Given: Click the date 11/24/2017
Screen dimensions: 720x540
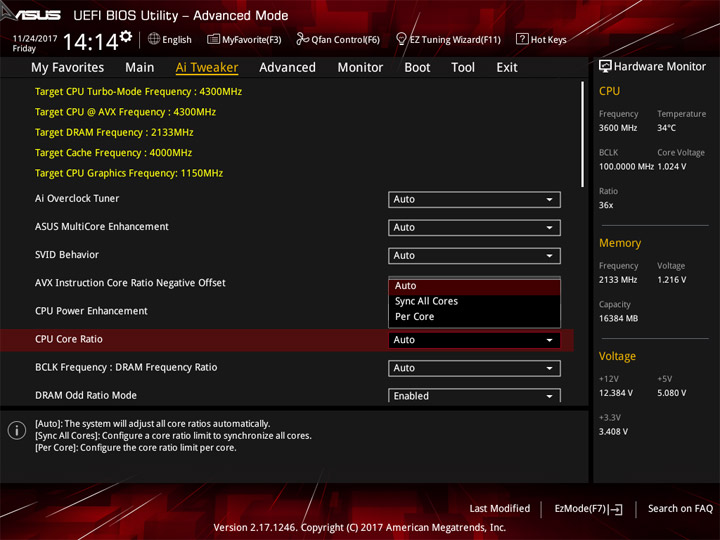Looking at the screenshot, I should click(35, 38).
